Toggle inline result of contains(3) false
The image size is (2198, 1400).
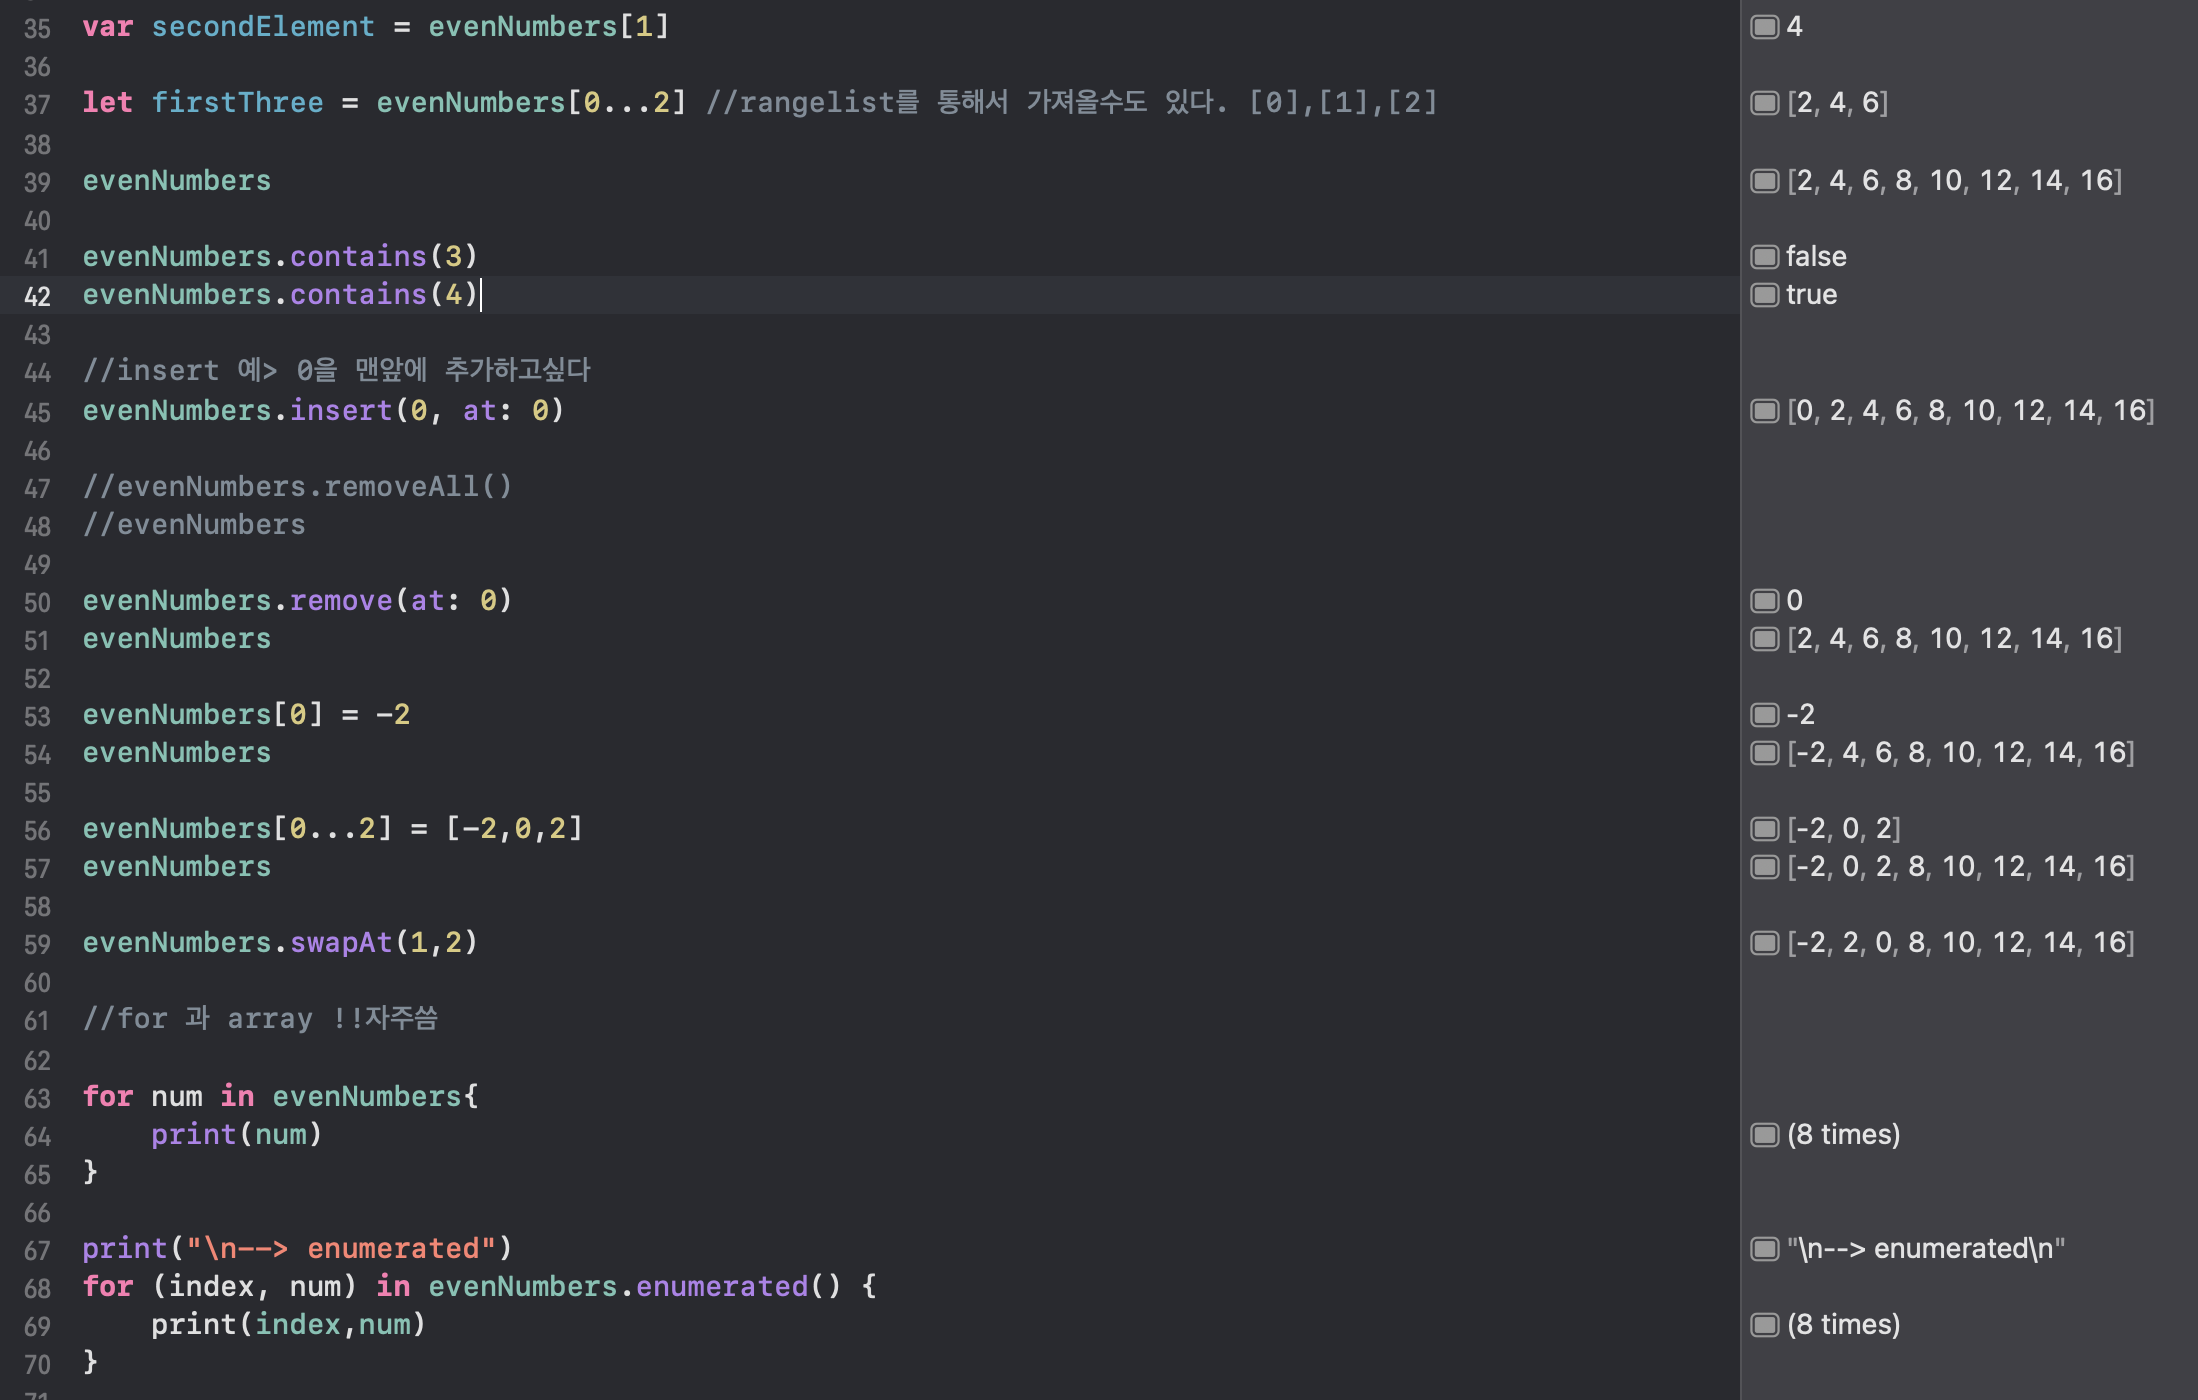(x=1765, y=257)
